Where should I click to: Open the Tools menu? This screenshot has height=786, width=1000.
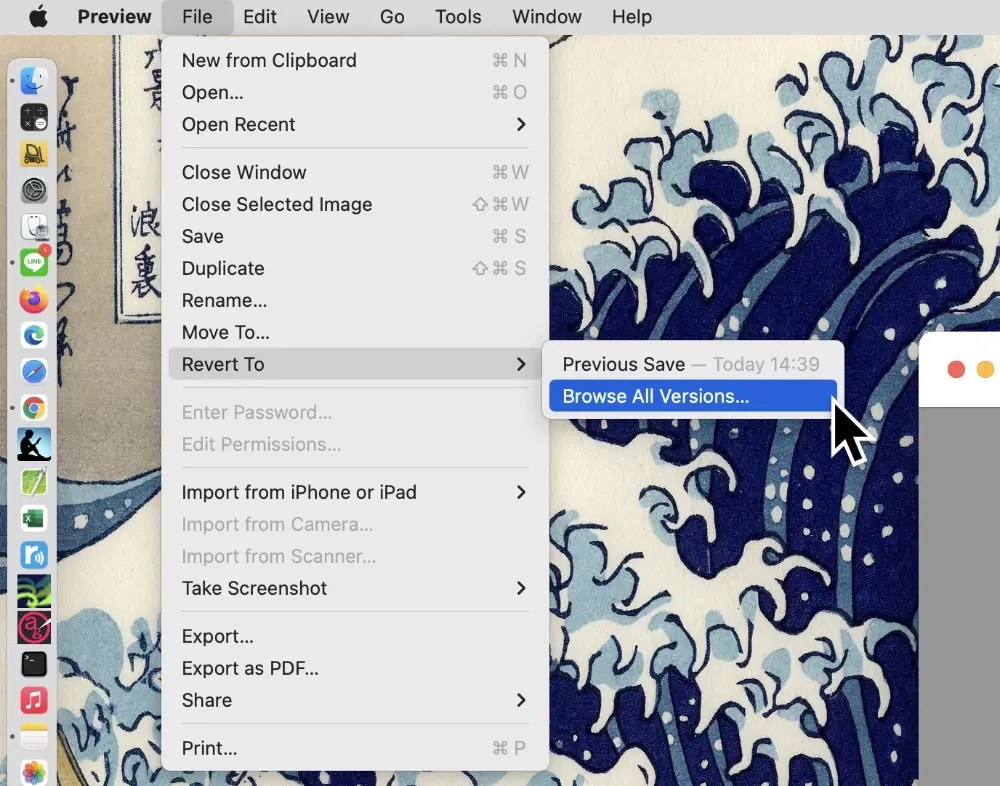tap(458, 17)
